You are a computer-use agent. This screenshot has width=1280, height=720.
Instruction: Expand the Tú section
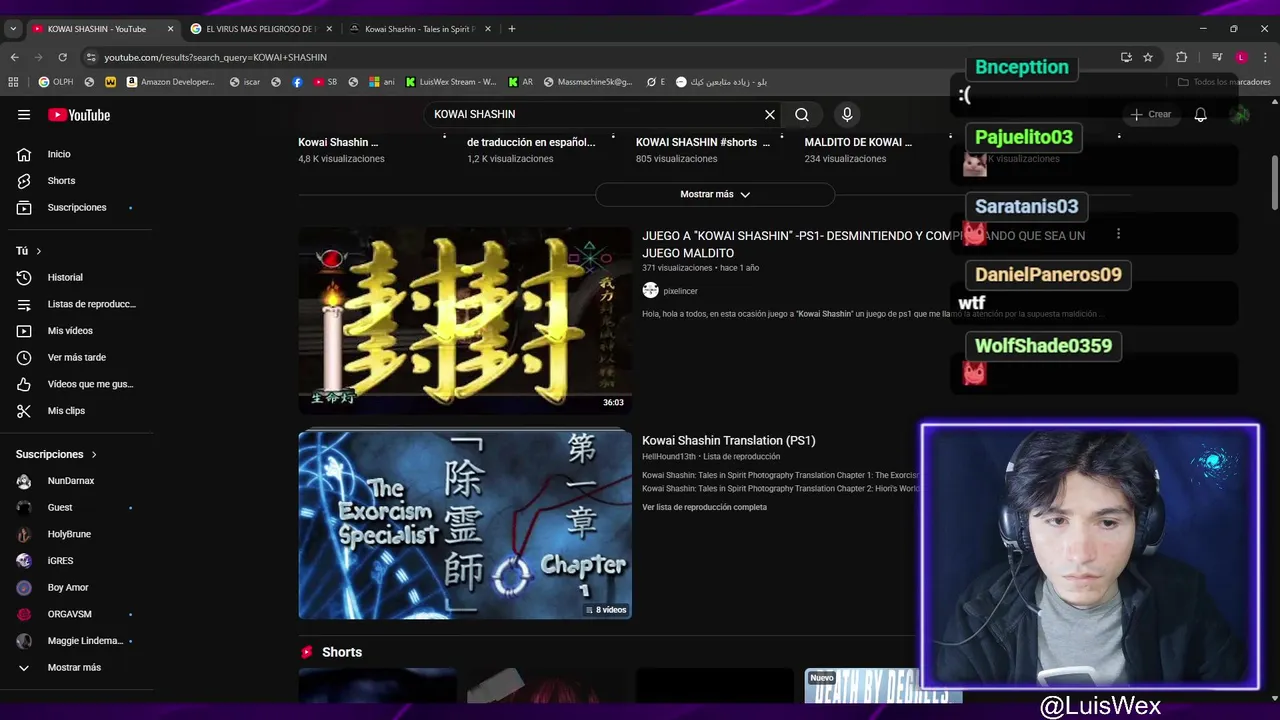coord(28,251)
